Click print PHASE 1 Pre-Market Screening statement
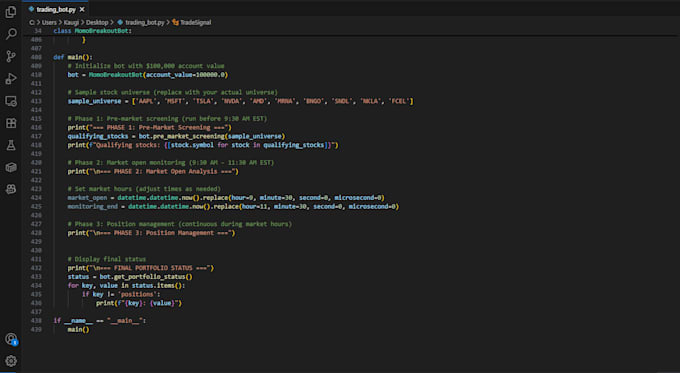The image size is (680, 373). 150,128
